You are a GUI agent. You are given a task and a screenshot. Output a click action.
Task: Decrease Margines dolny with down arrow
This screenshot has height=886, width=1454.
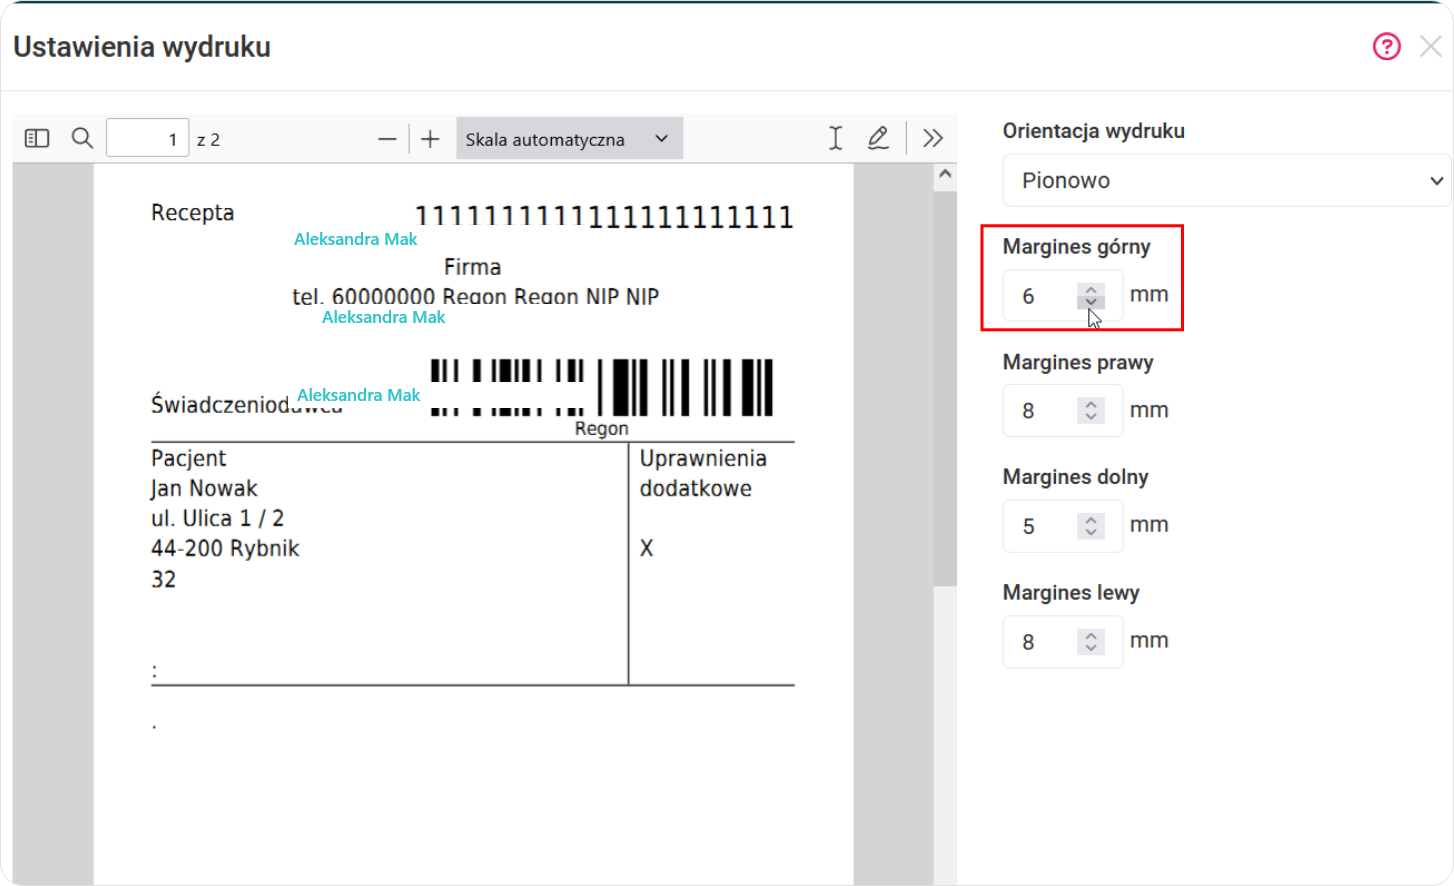point(1091,532)
